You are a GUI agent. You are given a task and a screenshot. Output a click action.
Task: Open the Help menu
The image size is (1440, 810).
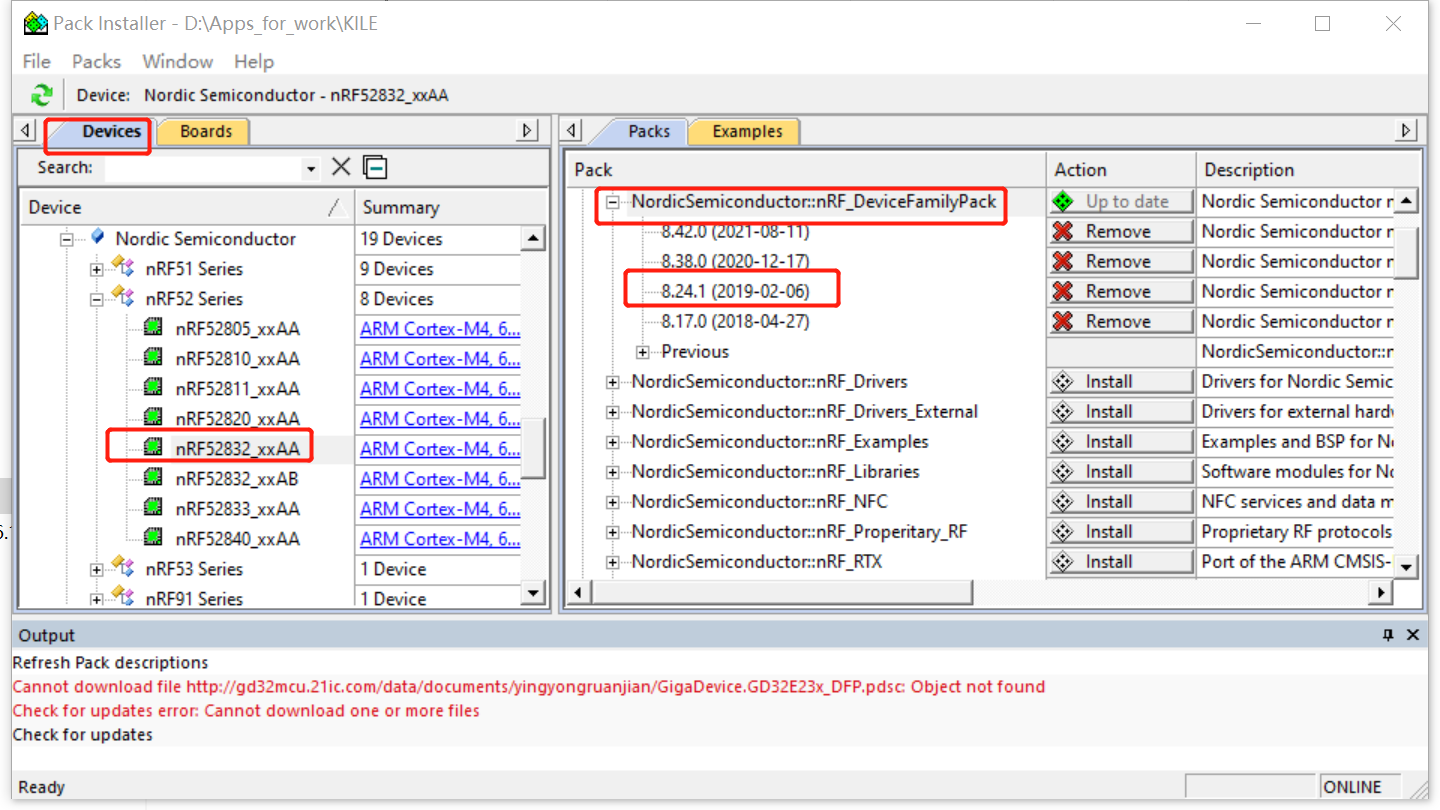tap(254, 61)
